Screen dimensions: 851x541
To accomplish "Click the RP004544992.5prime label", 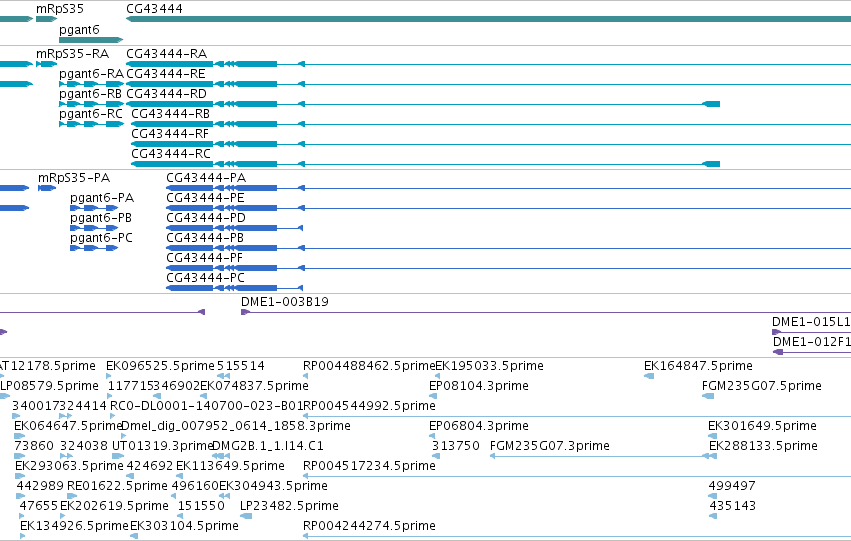I will point(369,406).
